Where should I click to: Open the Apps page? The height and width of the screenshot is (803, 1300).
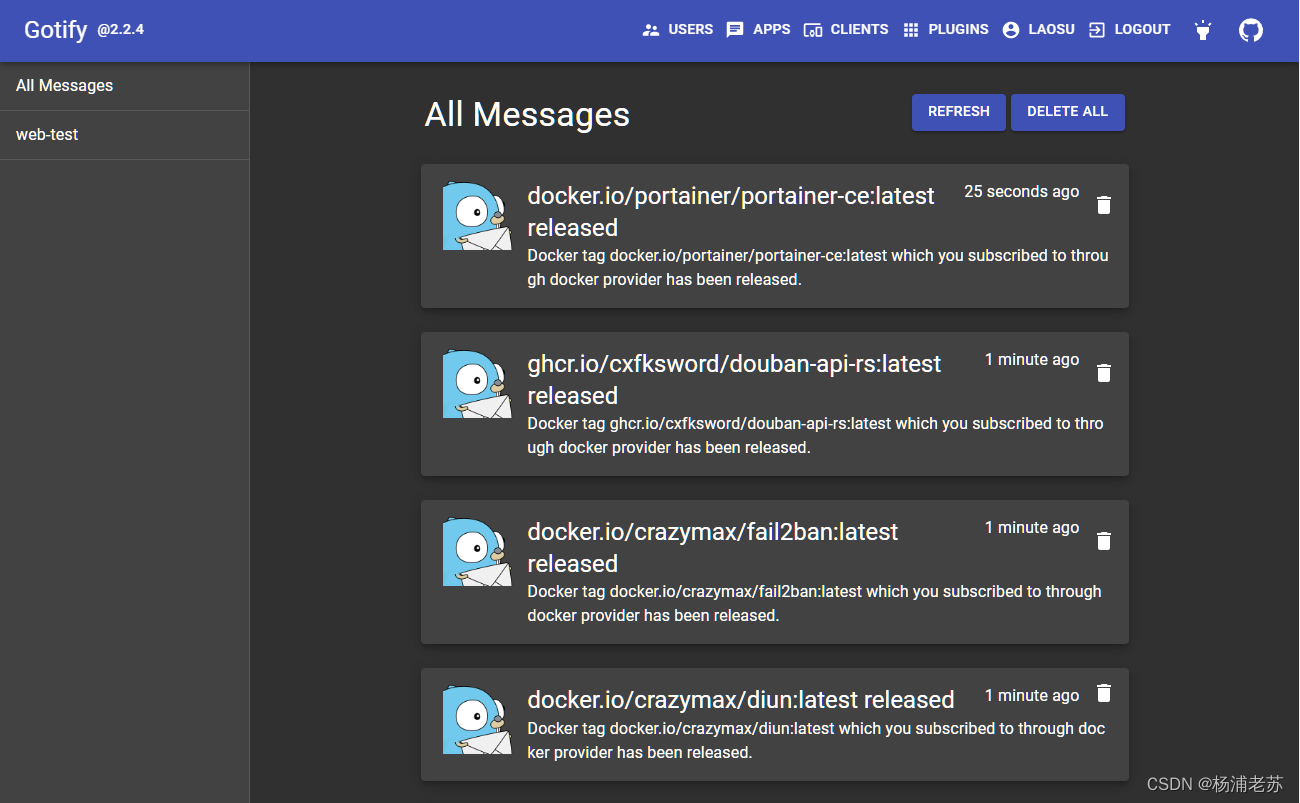[758, 30]
